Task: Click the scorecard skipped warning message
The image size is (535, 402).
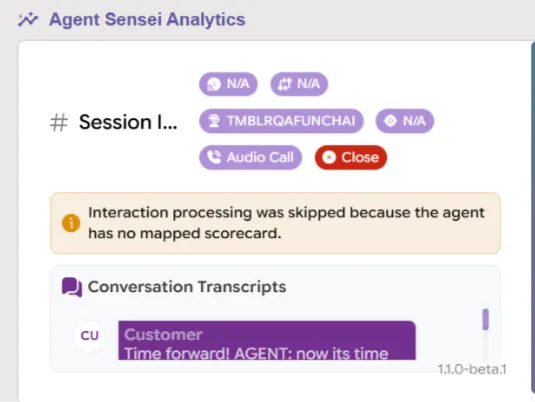Action: 286,223
